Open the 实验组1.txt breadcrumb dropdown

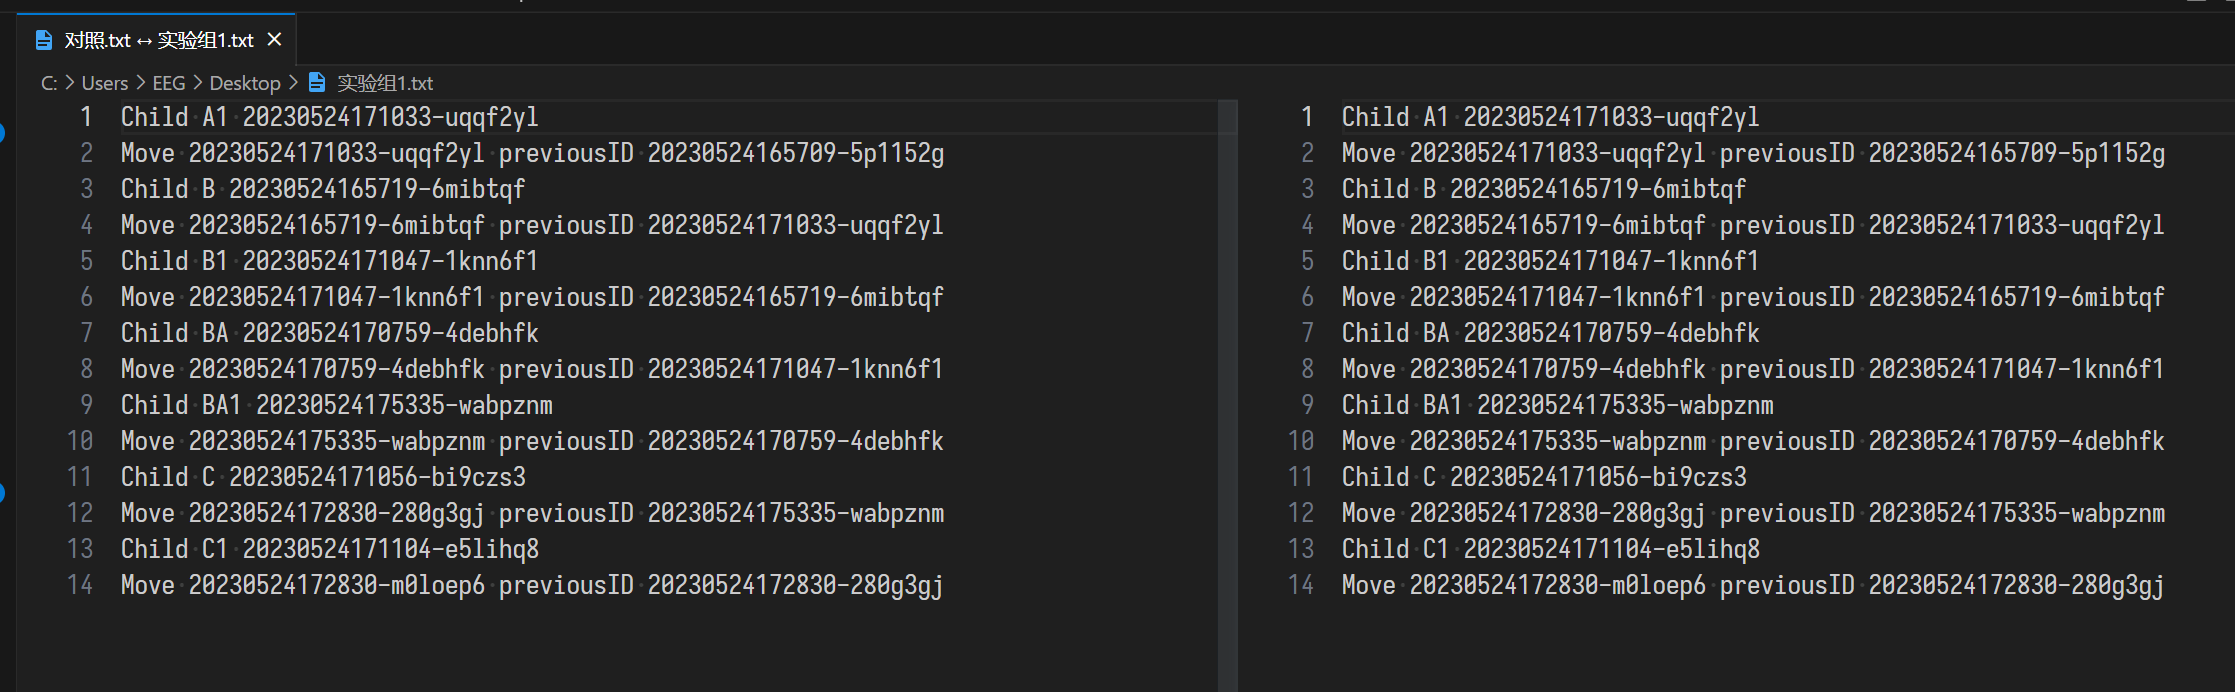click(384, 83)
